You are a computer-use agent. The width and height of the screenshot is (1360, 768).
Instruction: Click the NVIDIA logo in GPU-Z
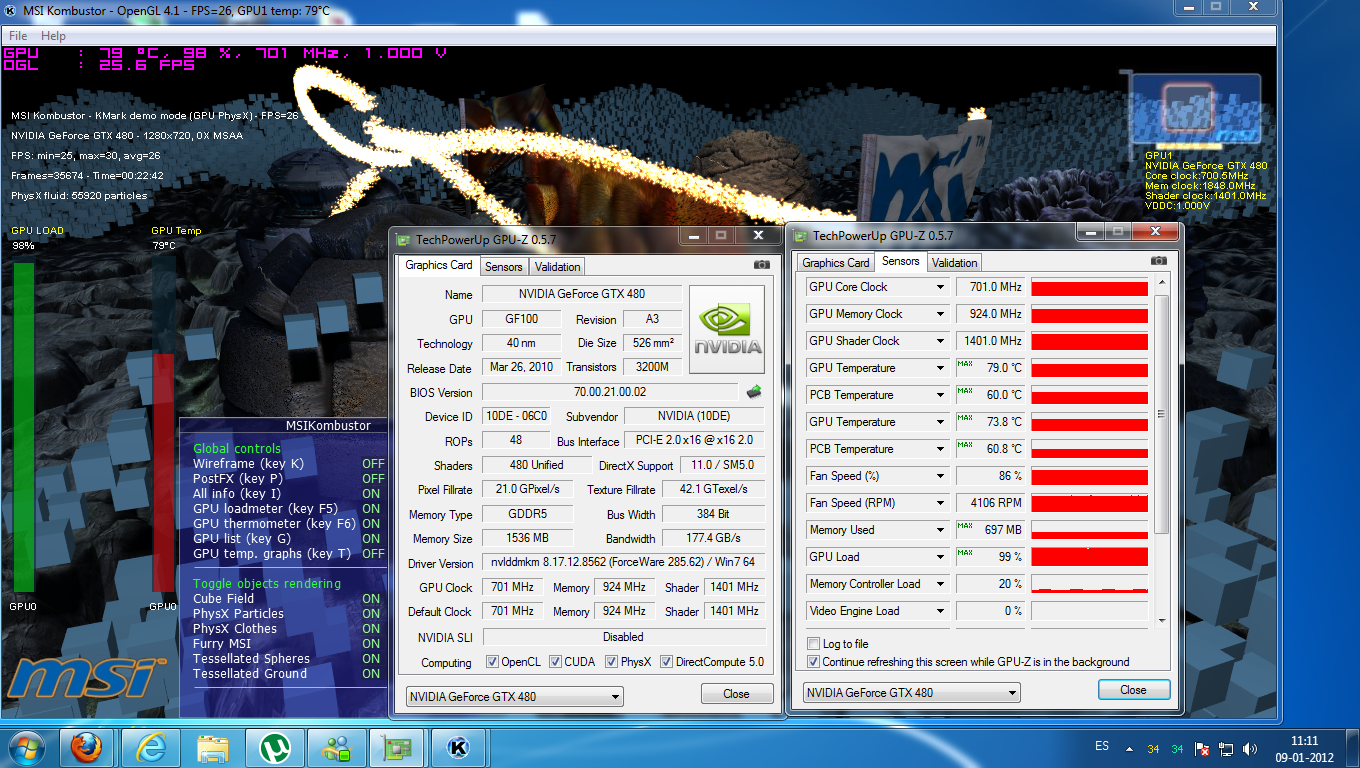pos(727,329)
